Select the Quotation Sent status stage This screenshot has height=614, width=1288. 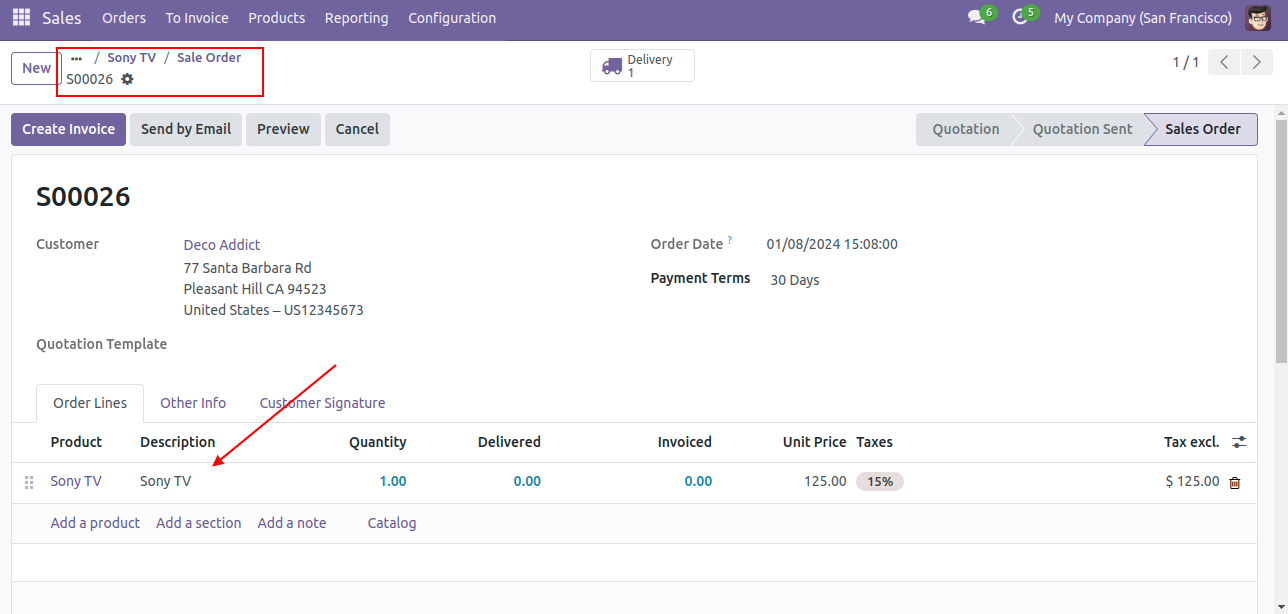(1082, 129)
